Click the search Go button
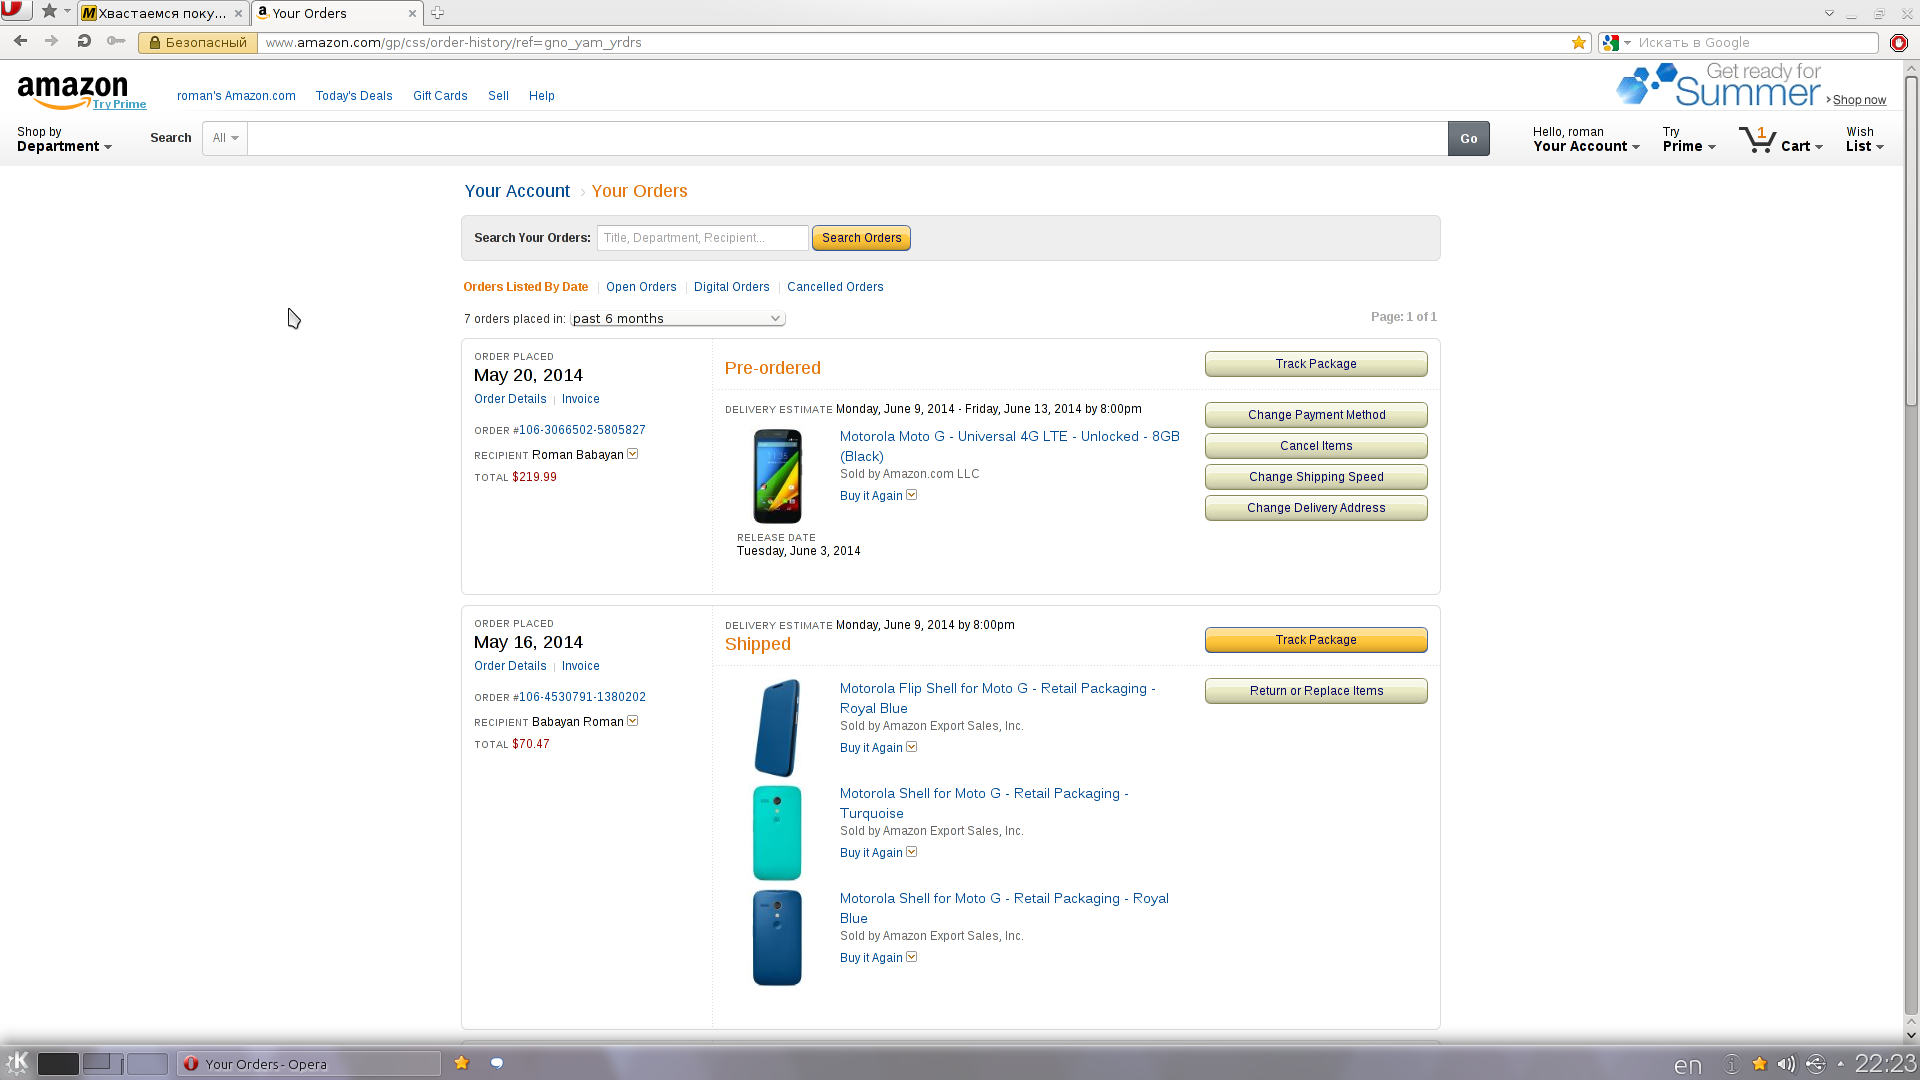This screenshot has width=1920, height=1080. point(1468,139)
